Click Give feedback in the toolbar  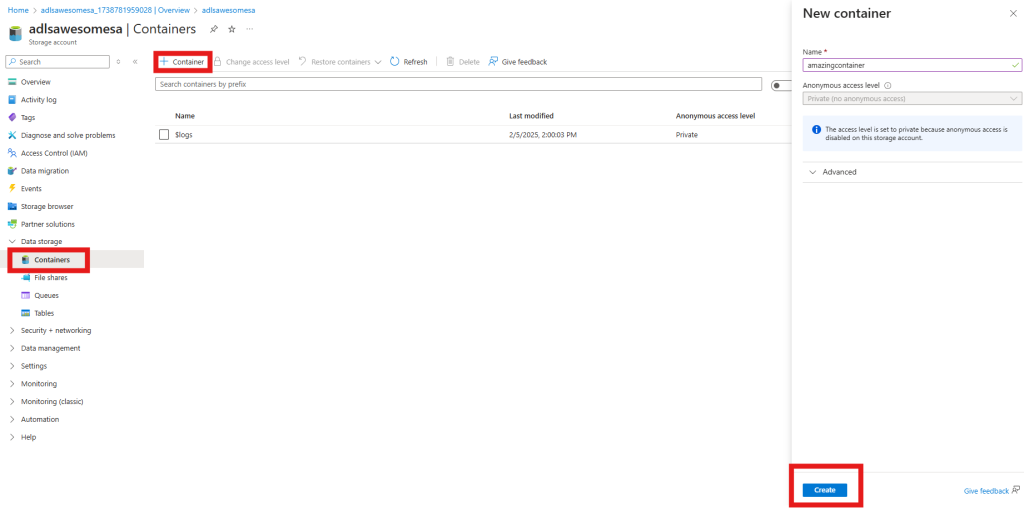[518, 62]
